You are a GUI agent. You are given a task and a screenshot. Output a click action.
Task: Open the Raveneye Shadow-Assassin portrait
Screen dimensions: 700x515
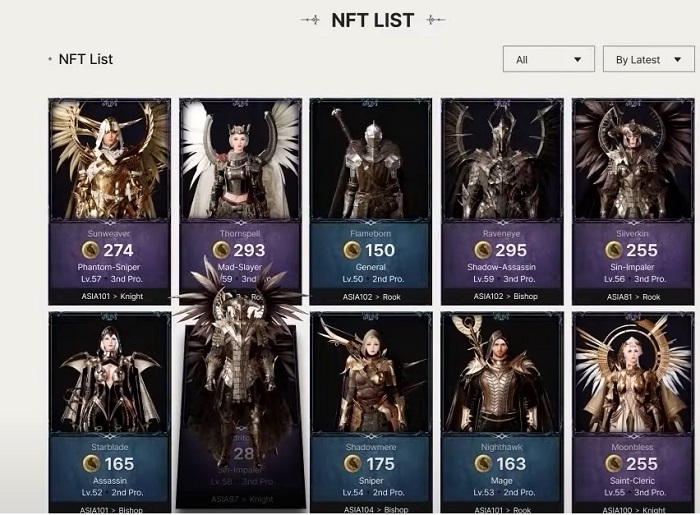click(501, 160)
